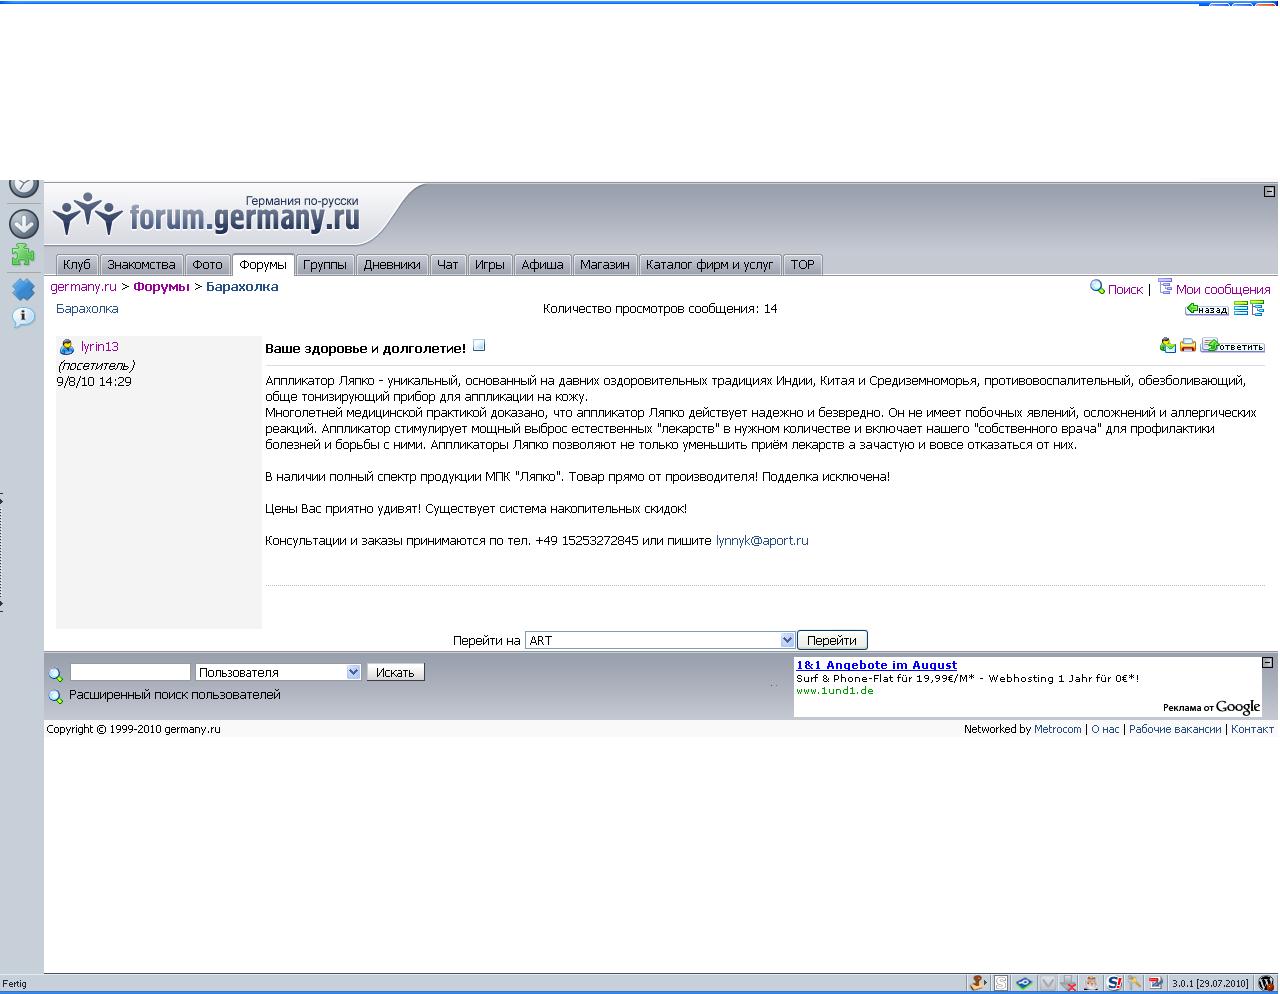Collapse the Google ad panel
Image resolution: width=1280 pixels, height=994 pixels.
[1267, 662]
